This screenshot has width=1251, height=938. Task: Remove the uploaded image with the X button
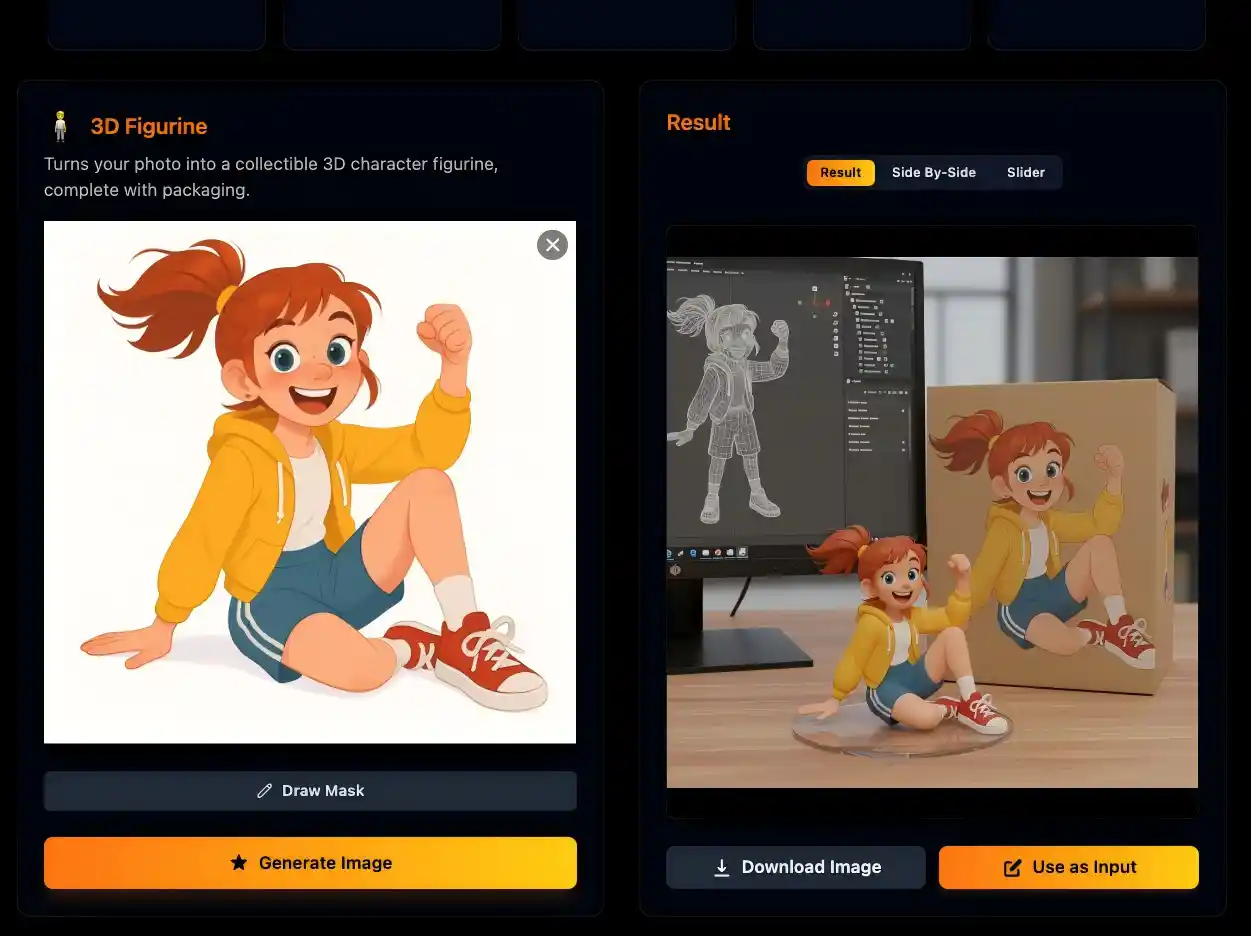click(552, 245)
